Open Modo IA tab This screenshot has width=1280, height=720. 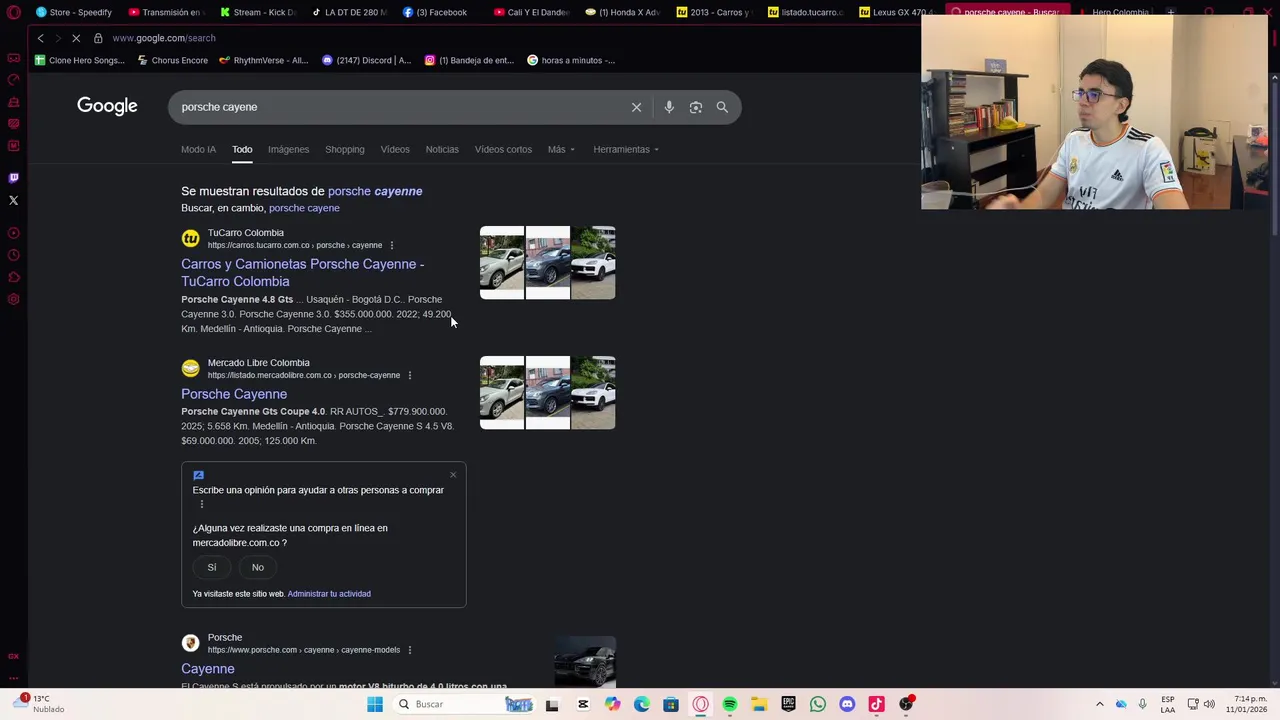(x=198, y=149)
